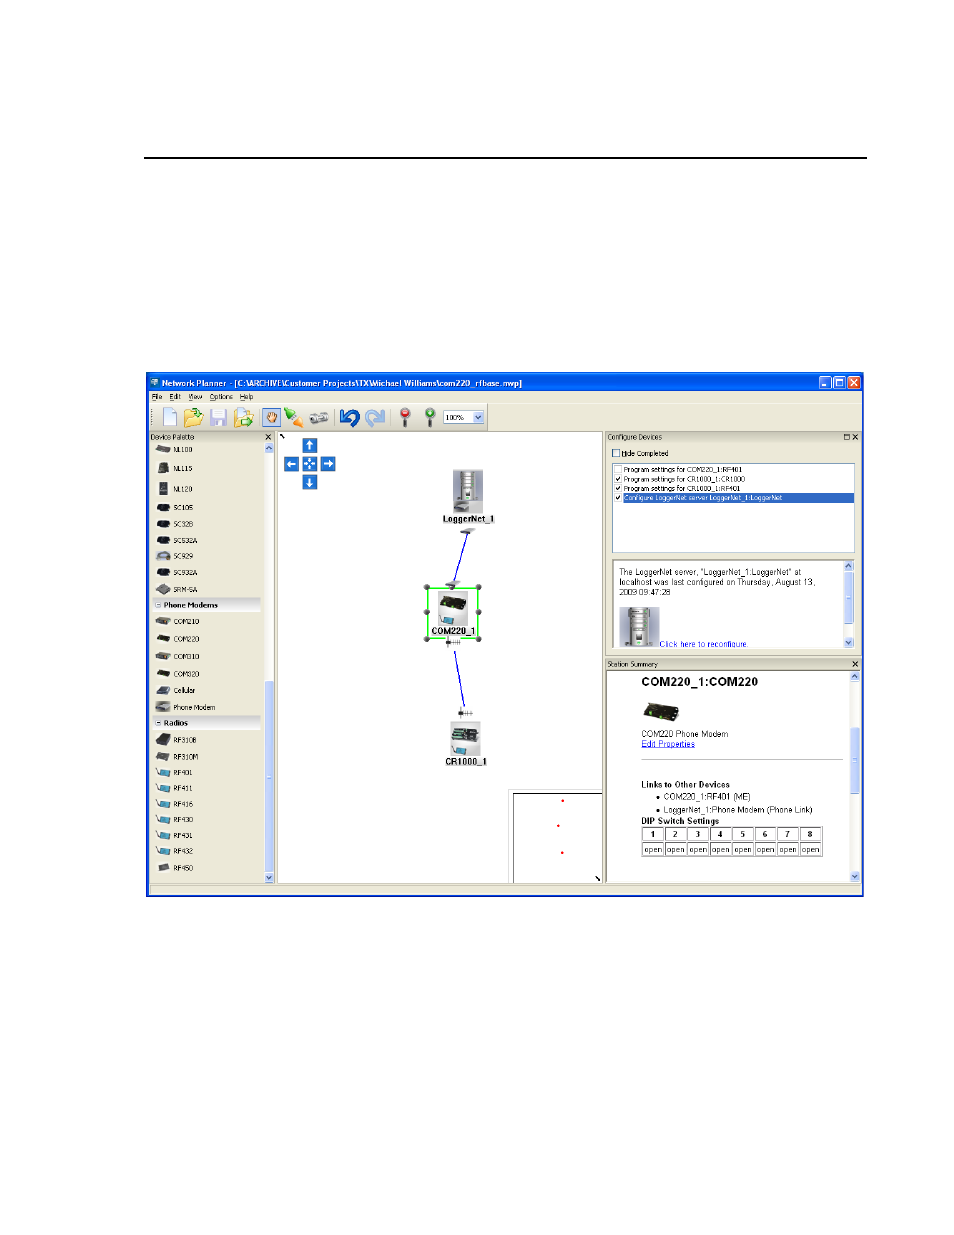Pick the NL115 device in the palette
This screenshot has height=1235, width=954.
174,468
